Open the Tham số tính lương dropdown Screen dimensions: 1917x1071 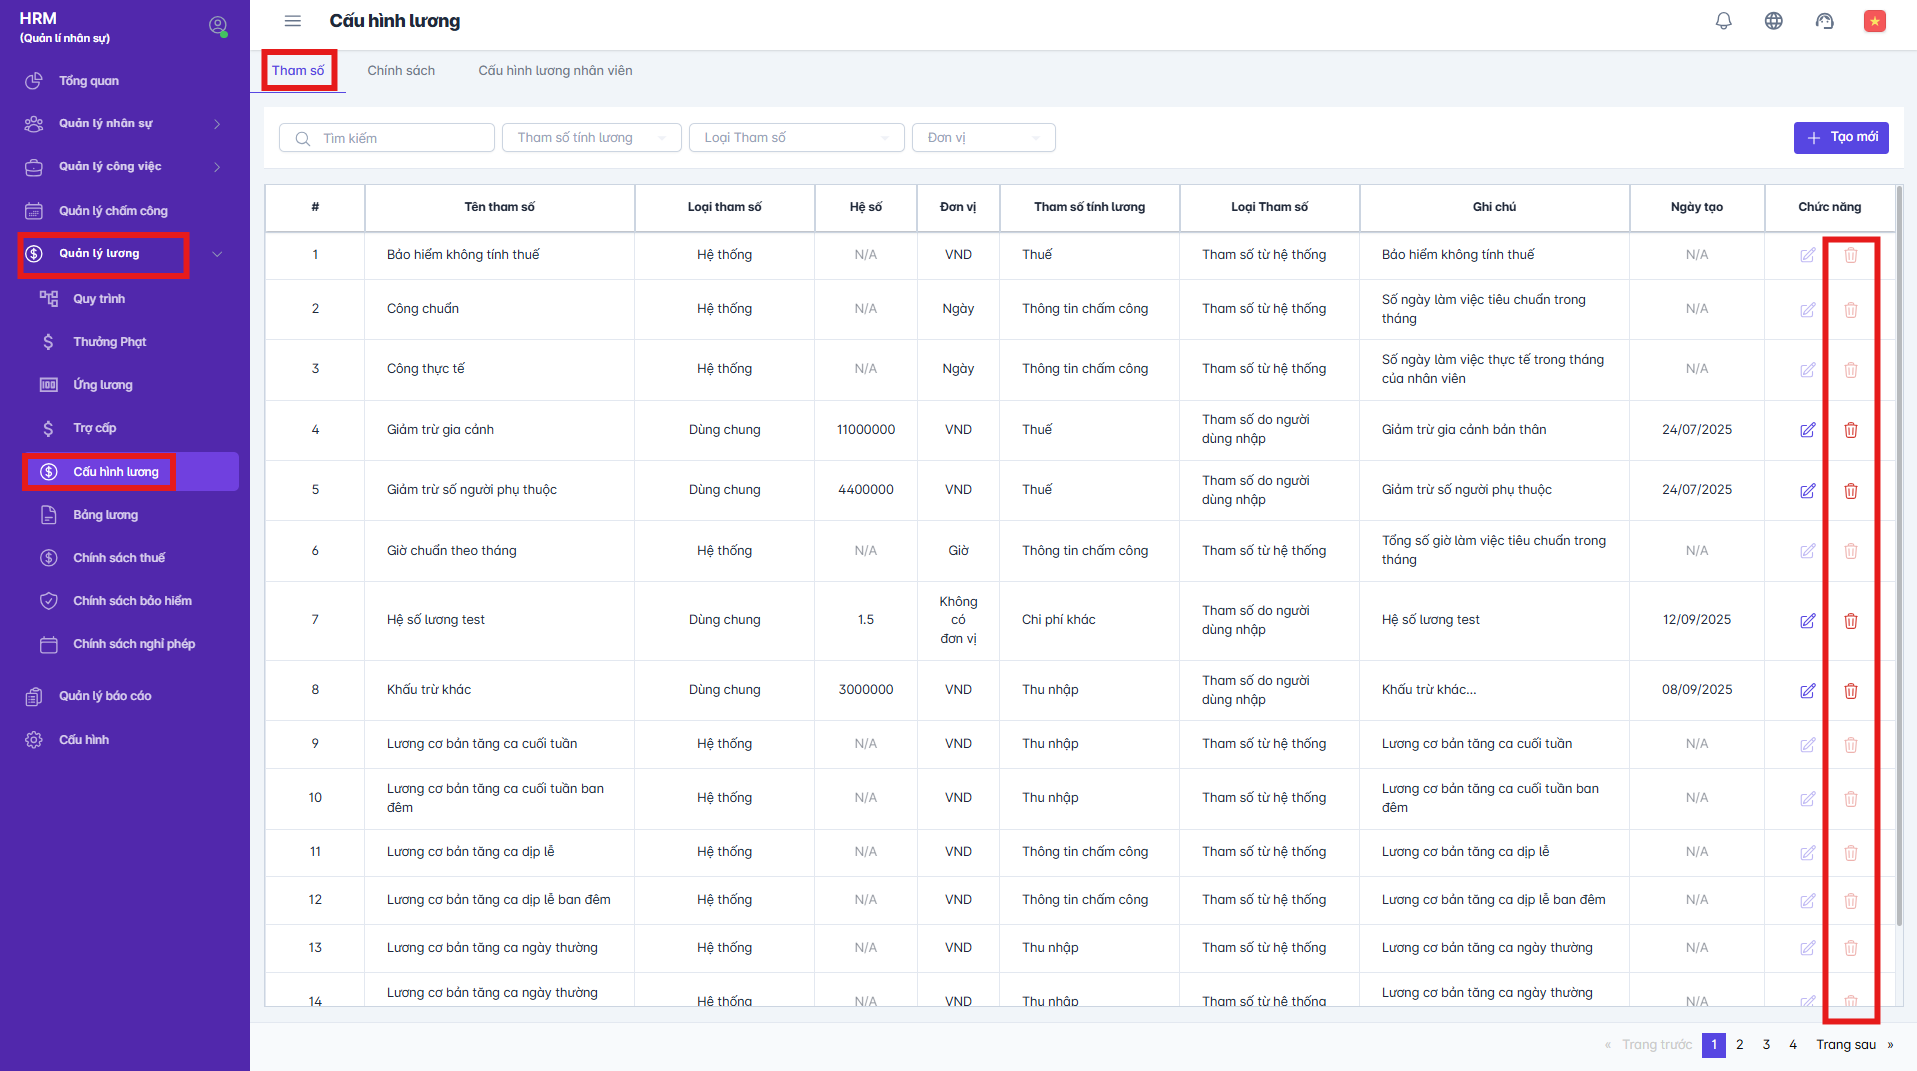(x=591, y=138)
